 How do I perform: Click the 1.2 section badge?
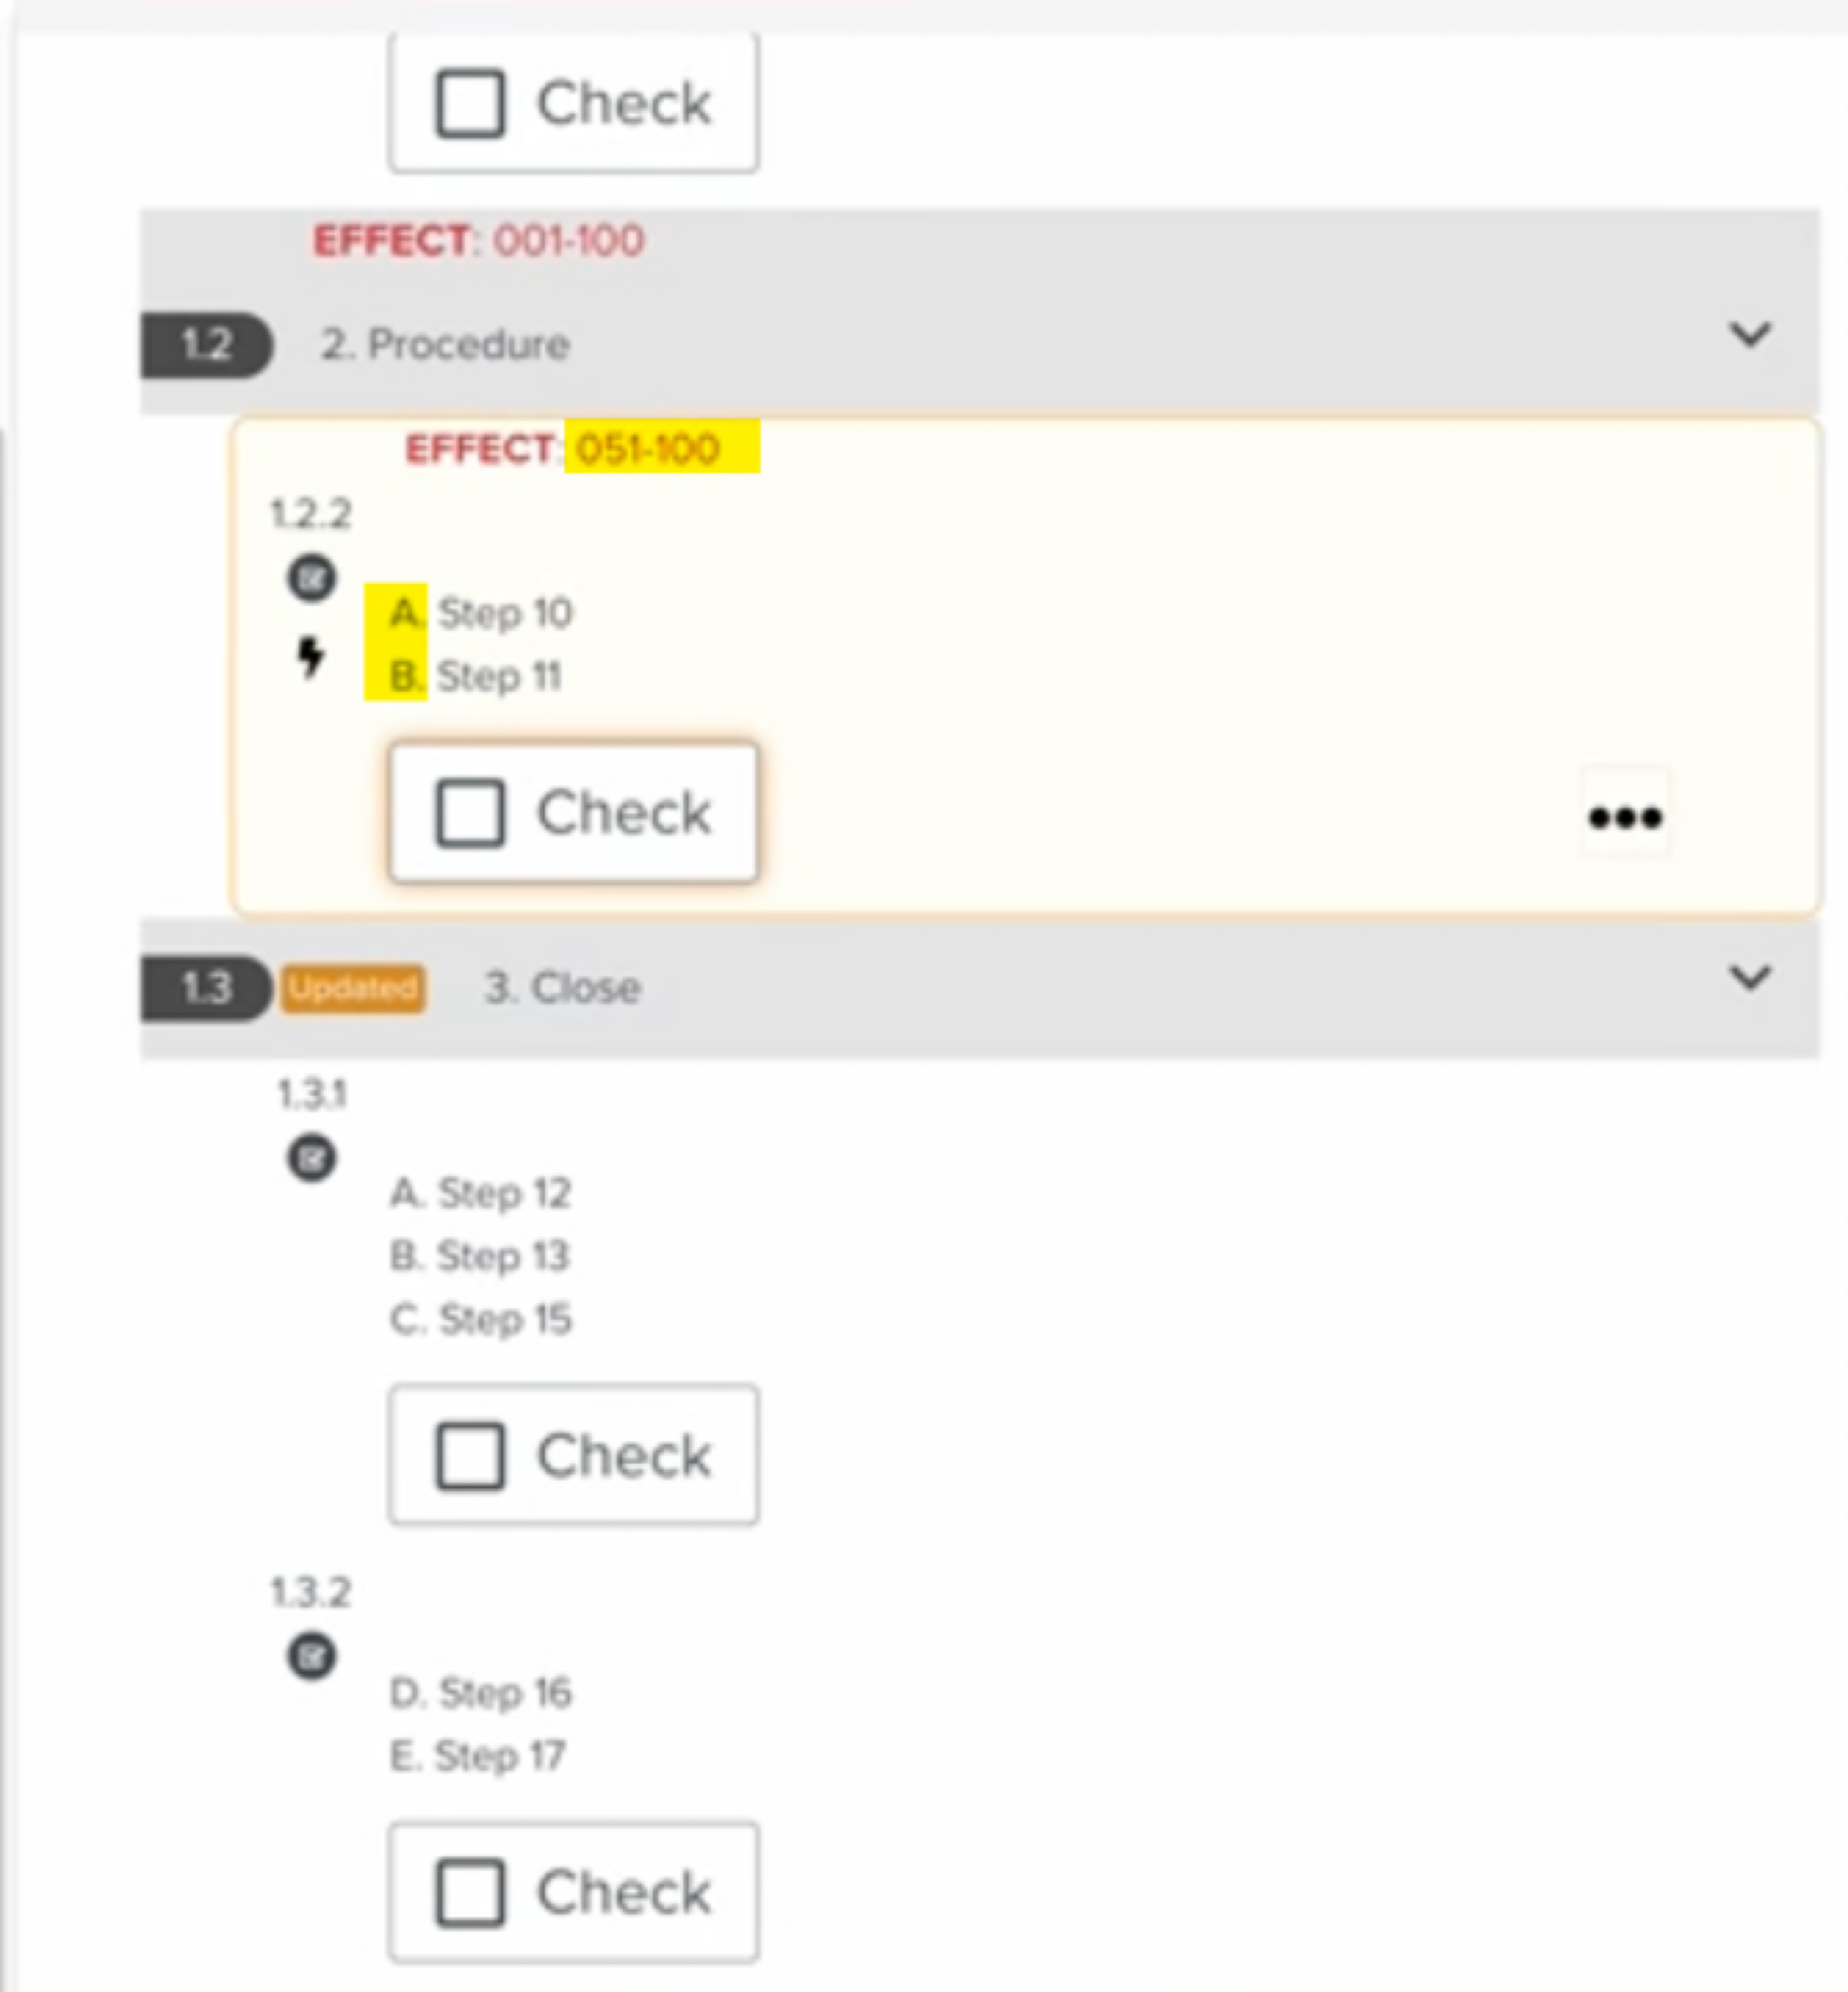[x=207, y=343]
